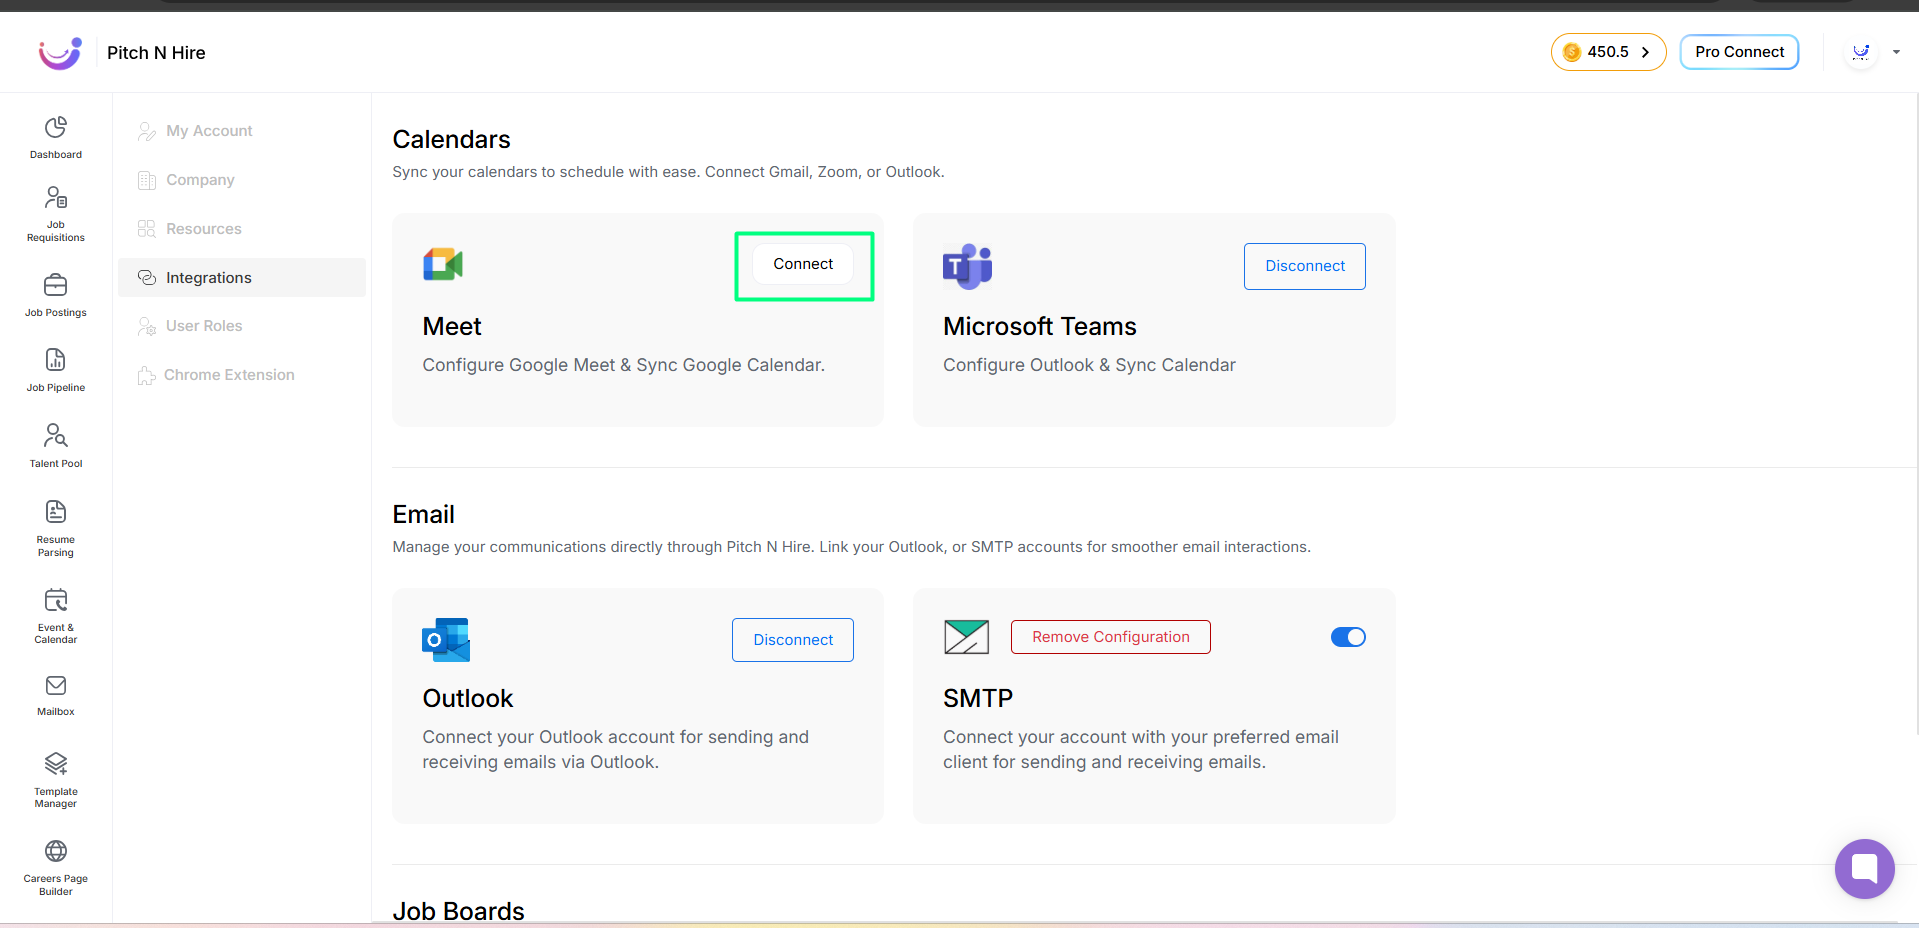Click the Microsoft Teams logo icon
This screenshot has height=928, width=1919.
[967, 266]
